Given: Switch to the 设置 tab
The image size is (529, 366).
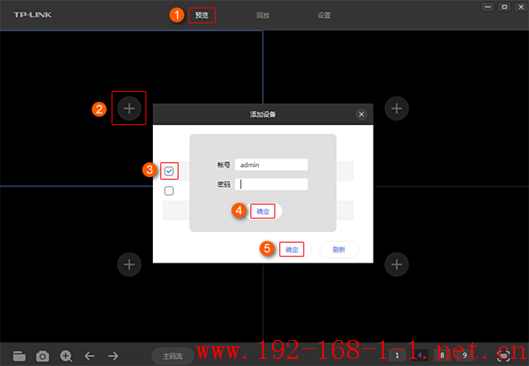Looking at the screenshot, I should [324, 15].
